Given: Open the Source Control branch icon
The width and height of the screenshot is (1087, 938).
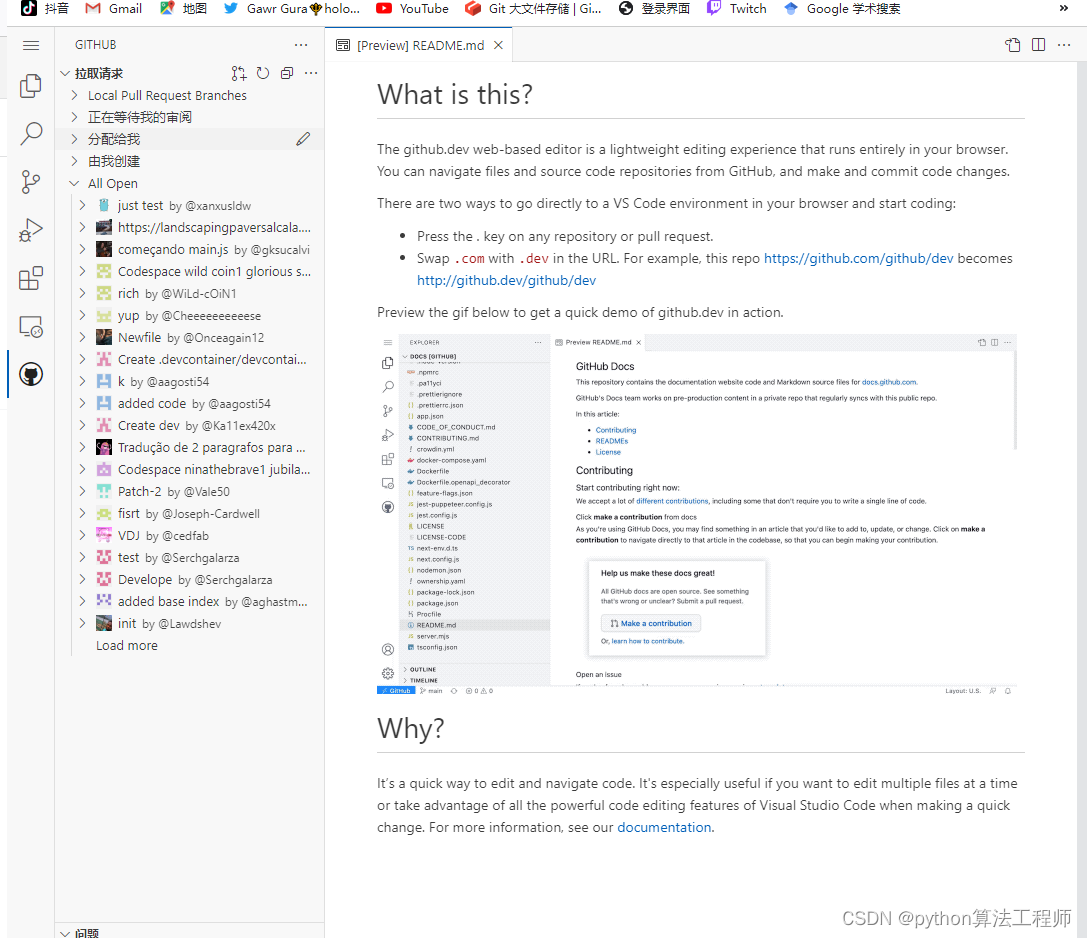Looking at the screenshot, I should click(31, 182).
